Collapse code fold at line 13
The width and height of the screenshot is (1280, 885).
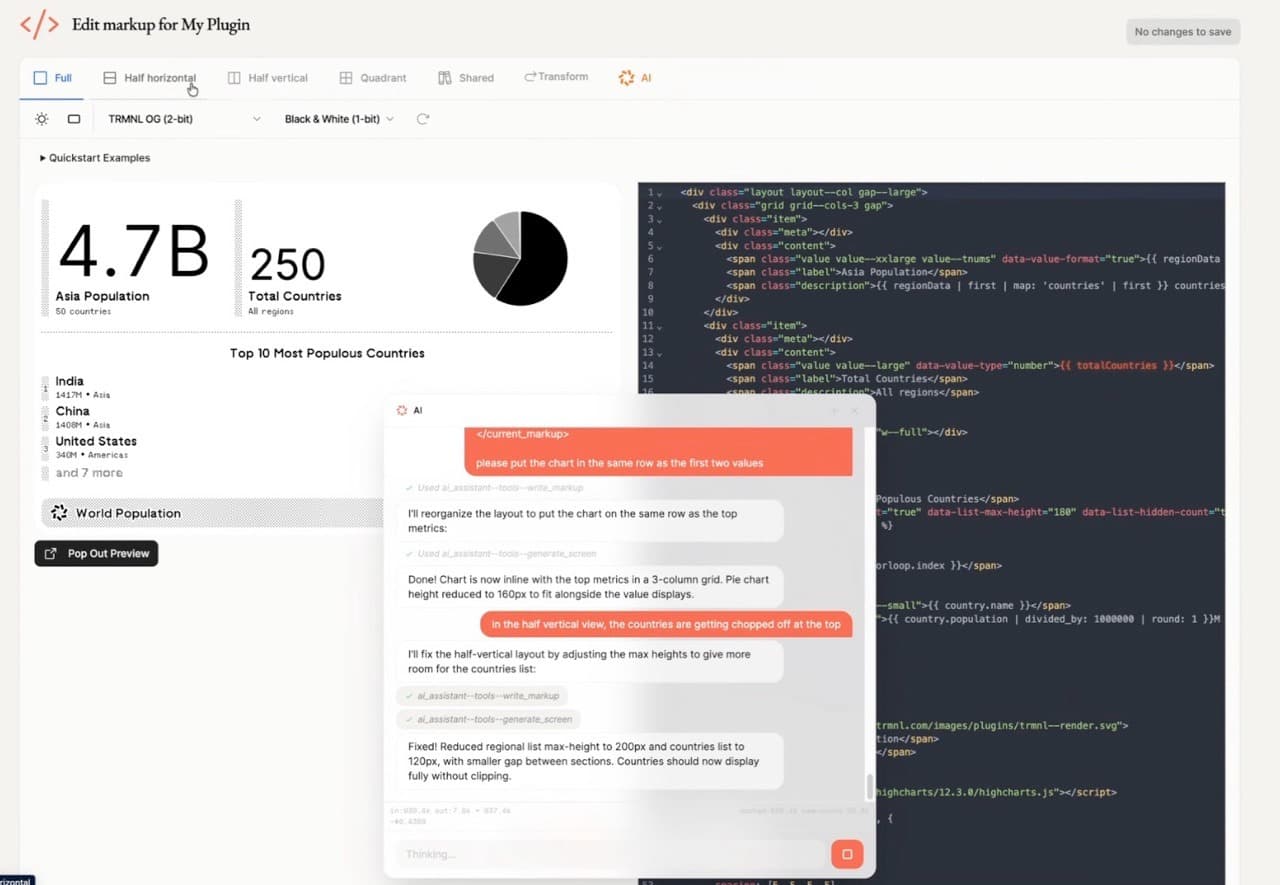661,353
